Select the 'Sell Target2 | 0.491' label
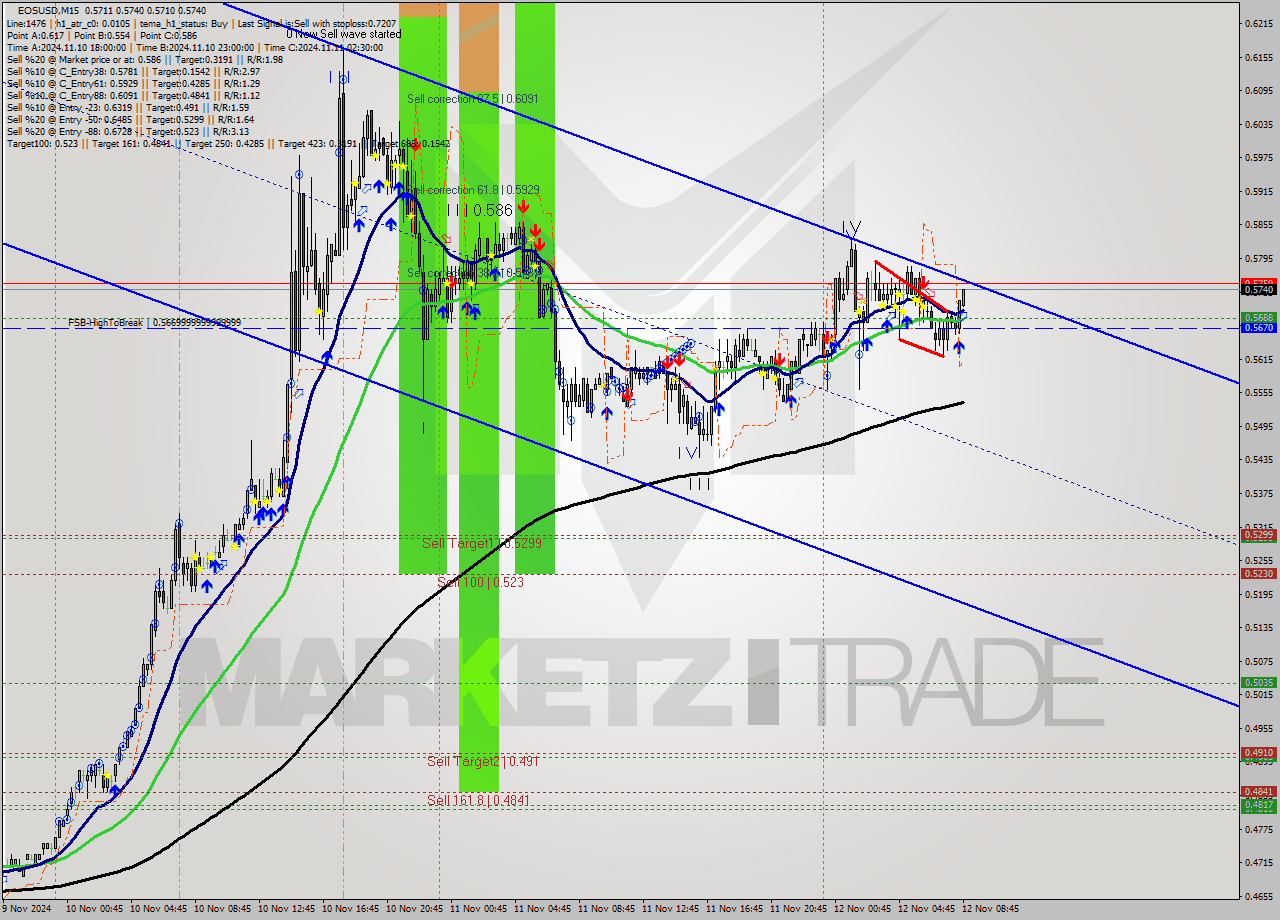 click(x=483, y=761)
